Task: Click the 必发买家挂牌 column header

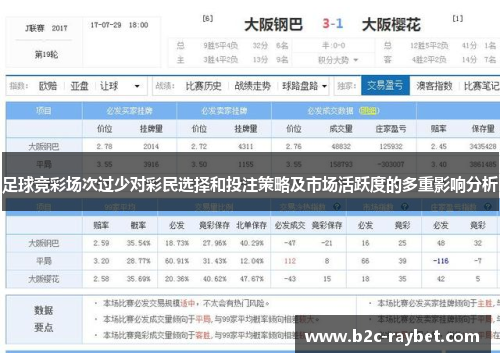Action: (x=129, y=111)
